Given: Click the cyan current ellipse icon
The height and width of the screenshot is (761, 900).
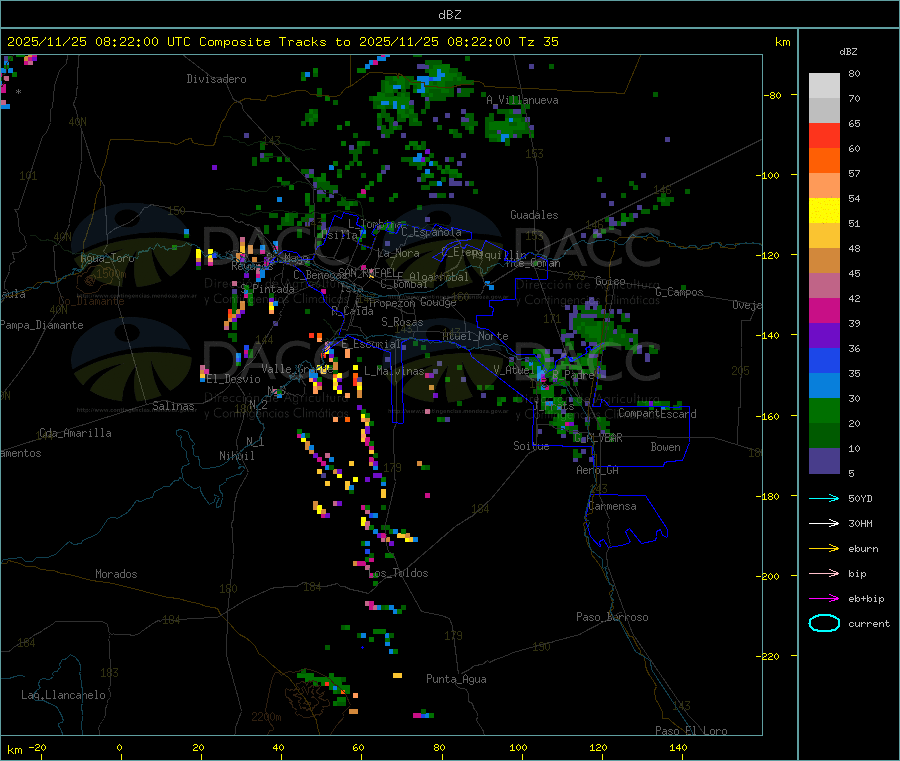Looking at the screenshot, I should 824,623.
